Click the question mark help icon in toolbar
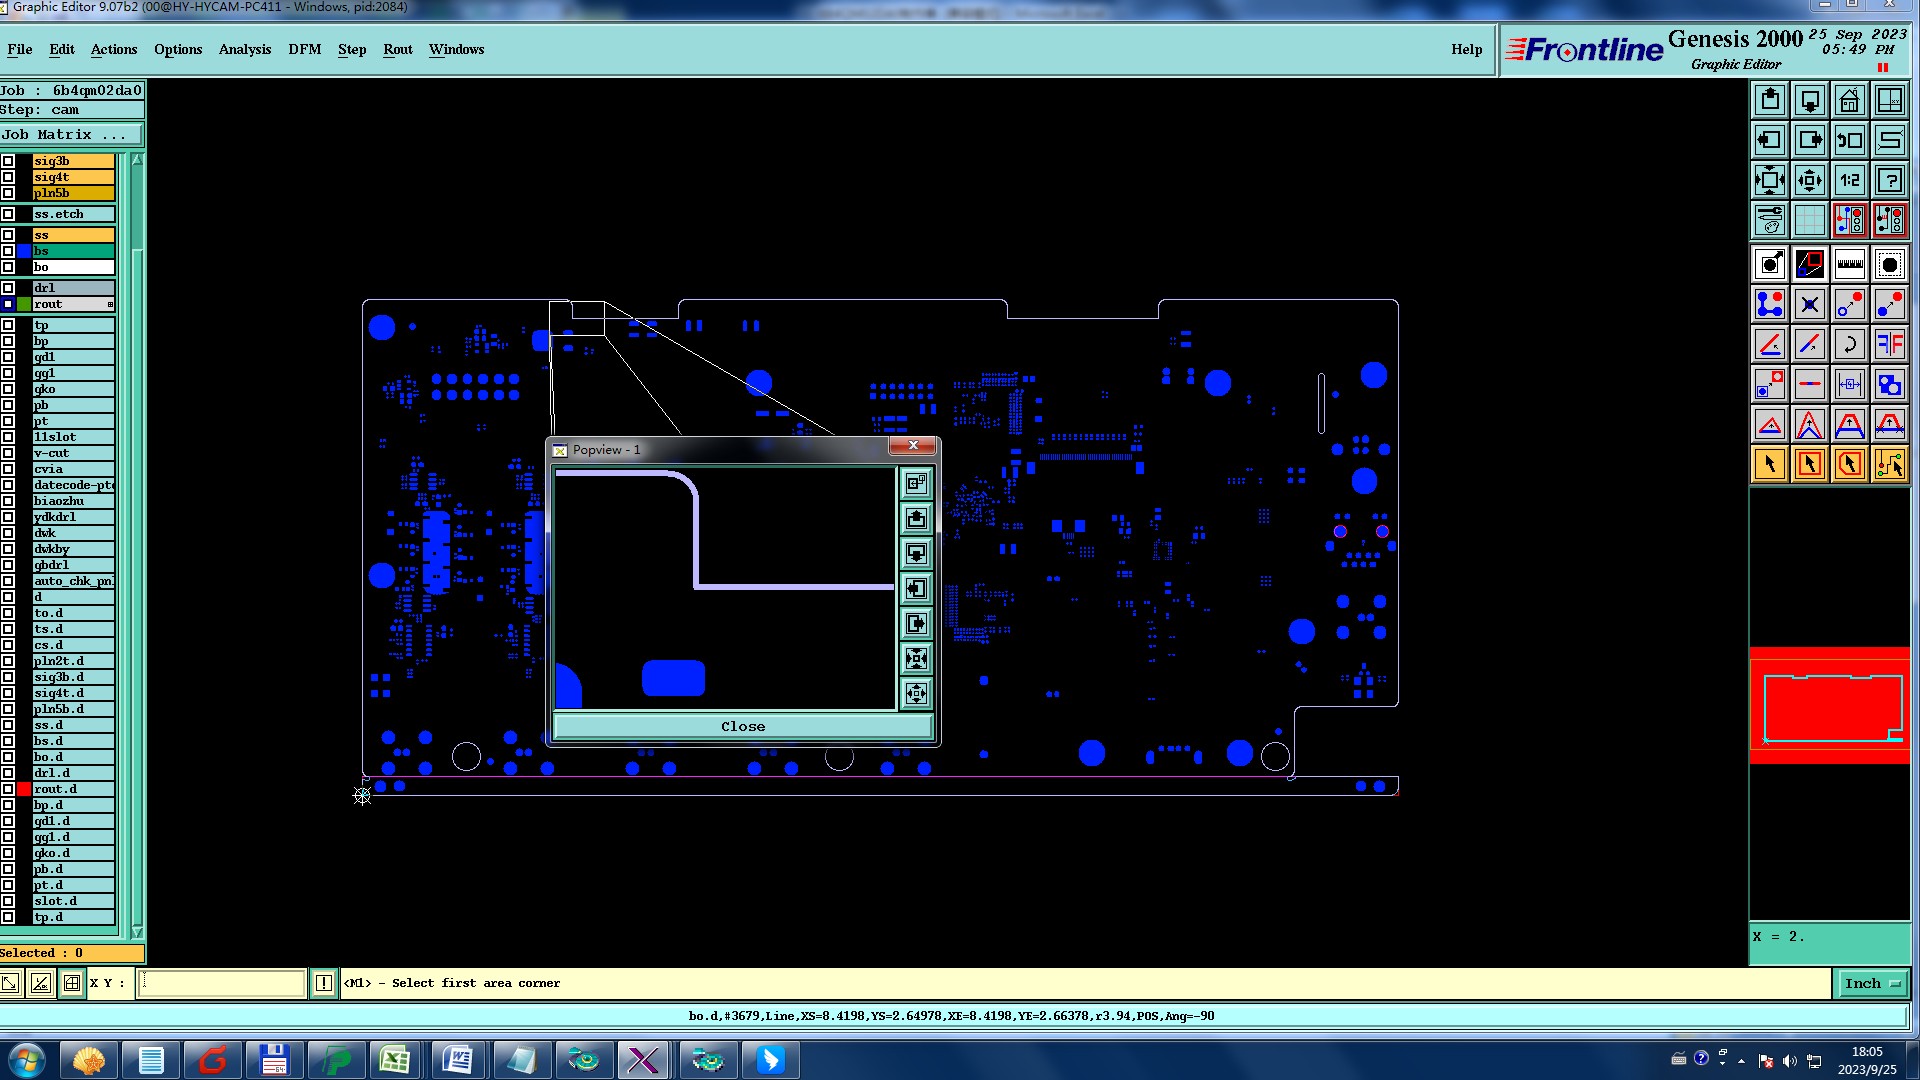 [1889, 181]
